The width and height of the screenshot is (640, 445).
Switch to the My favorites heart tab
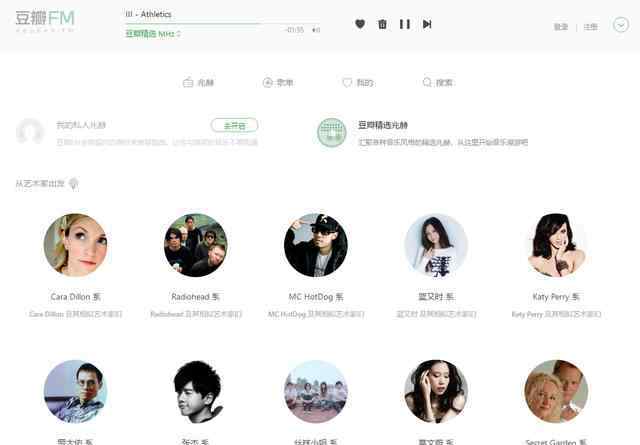pos(358,82)
